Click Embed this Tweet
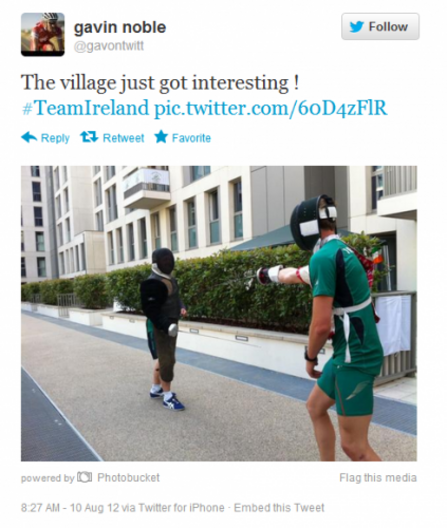This screenshot has width=447, height=528. pyautogui.click(x=279, y=507)
